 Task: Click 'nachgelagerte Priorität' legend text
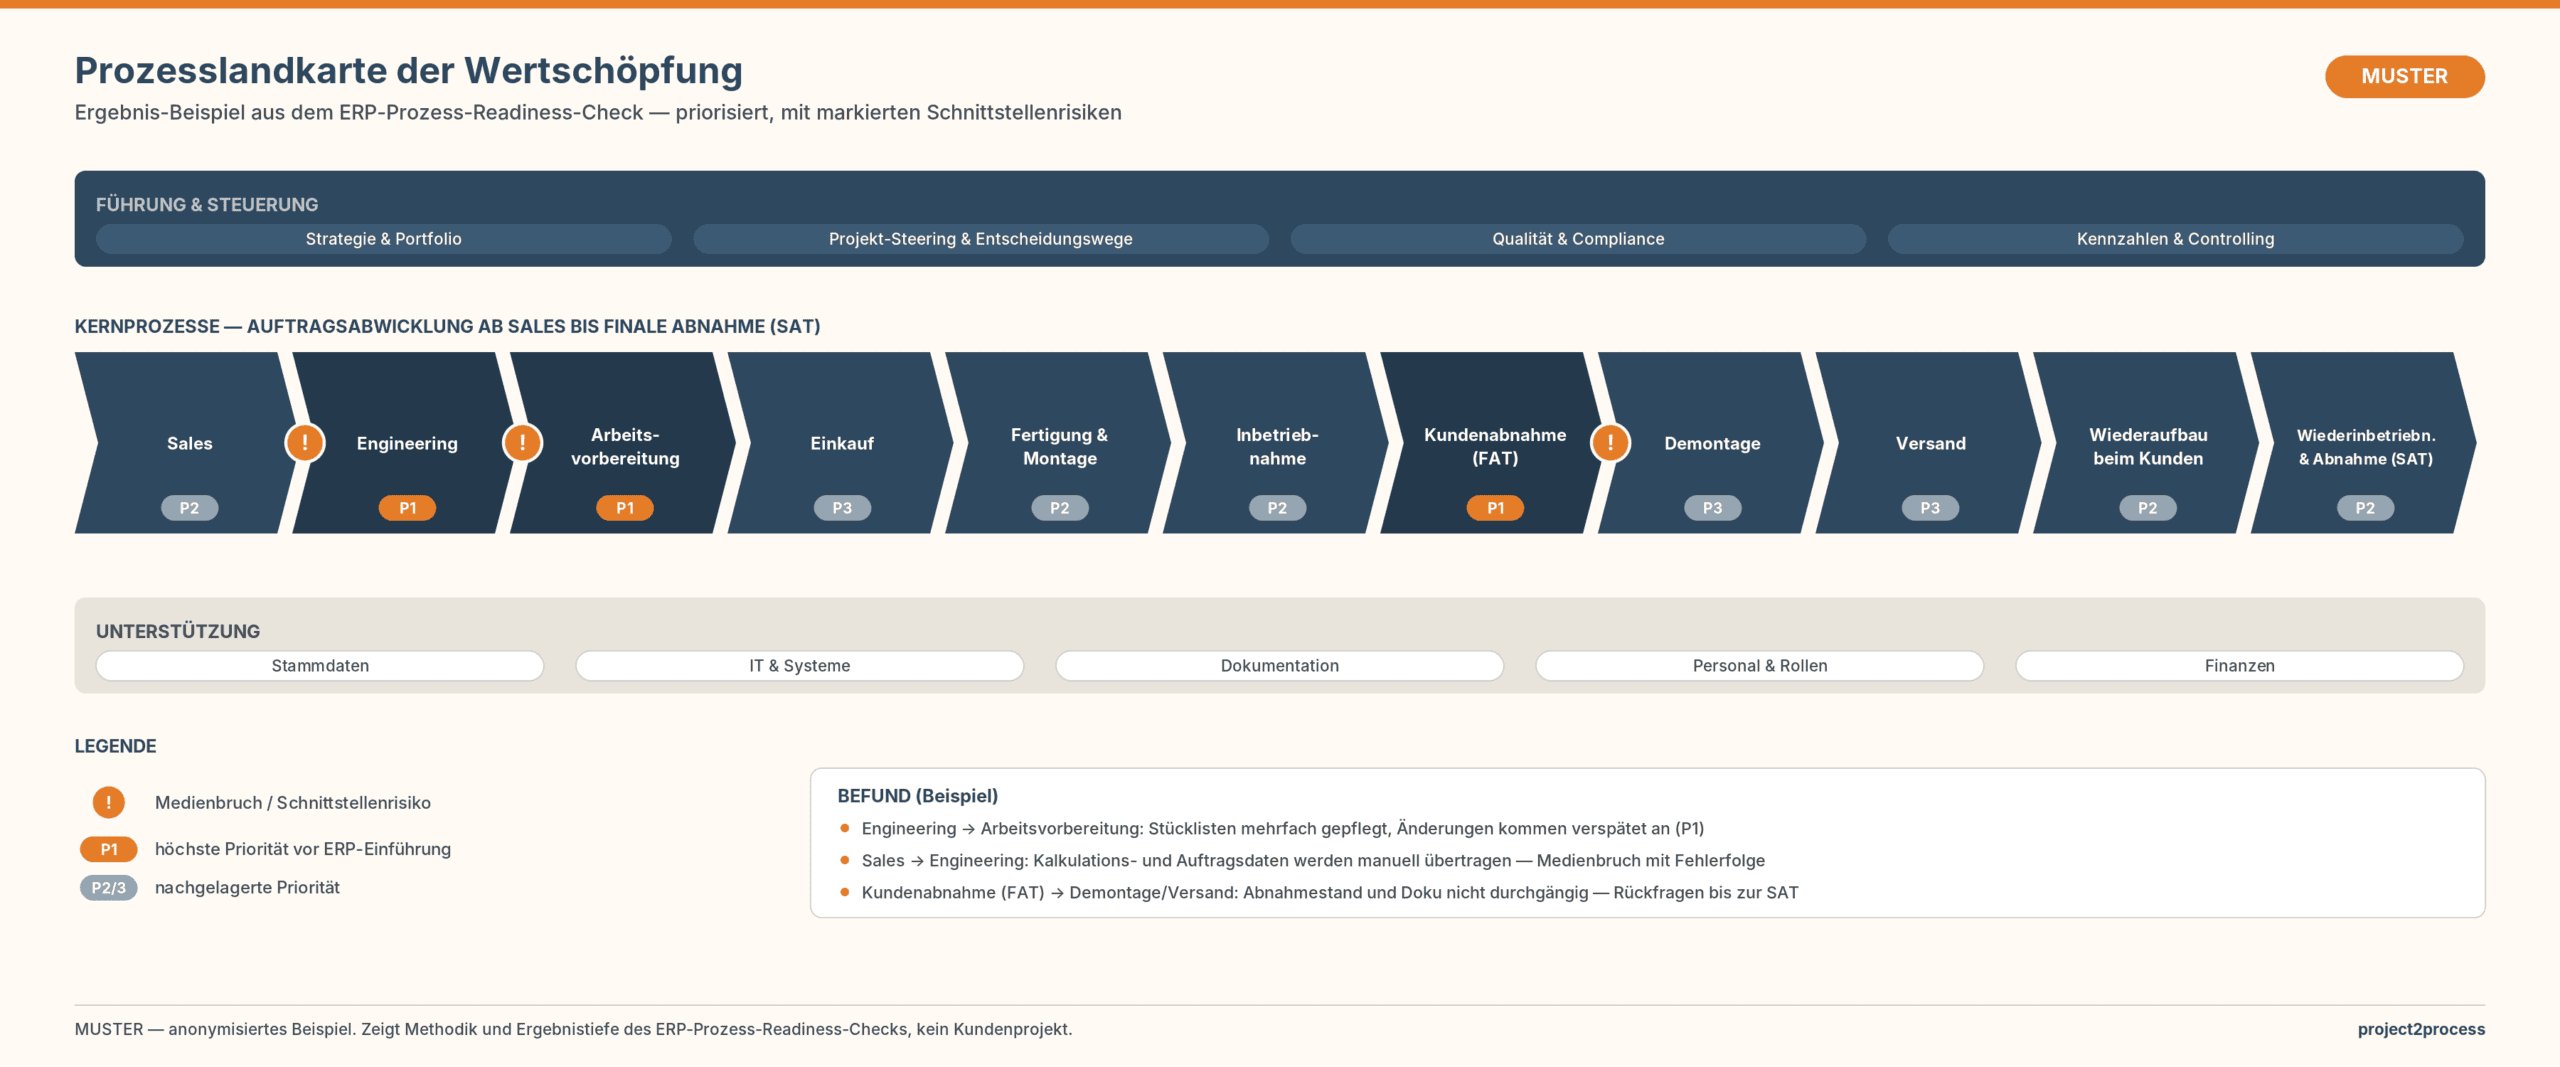coord(247,888)
